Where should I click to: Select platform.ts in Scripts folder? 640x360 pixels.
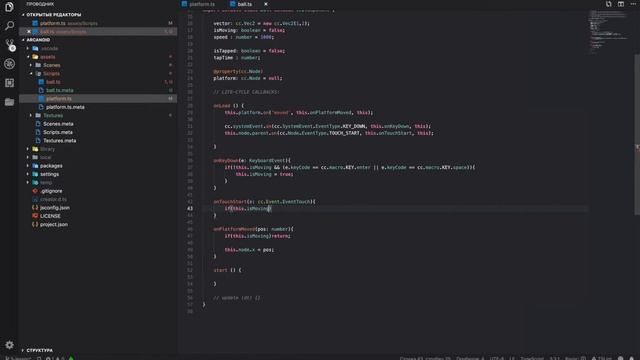tap(59, 99)
